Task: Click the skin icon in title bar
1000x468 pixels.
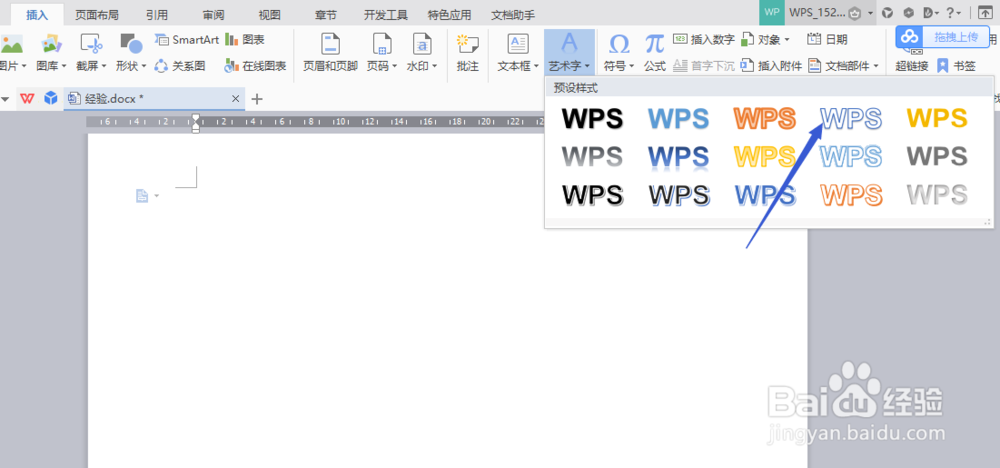Action: tap(887, 12)
